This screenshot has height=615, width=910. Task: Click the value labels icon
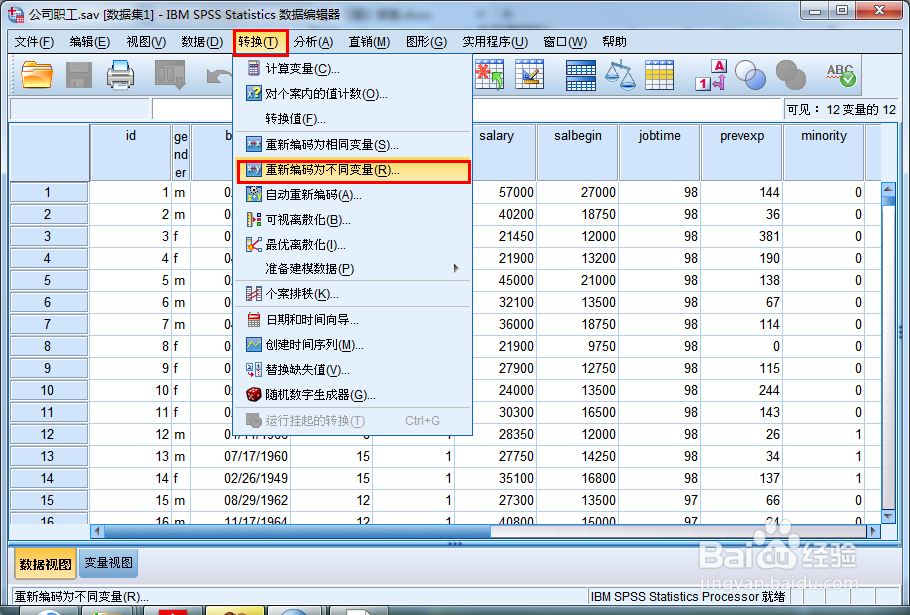(x=710, y=75)
